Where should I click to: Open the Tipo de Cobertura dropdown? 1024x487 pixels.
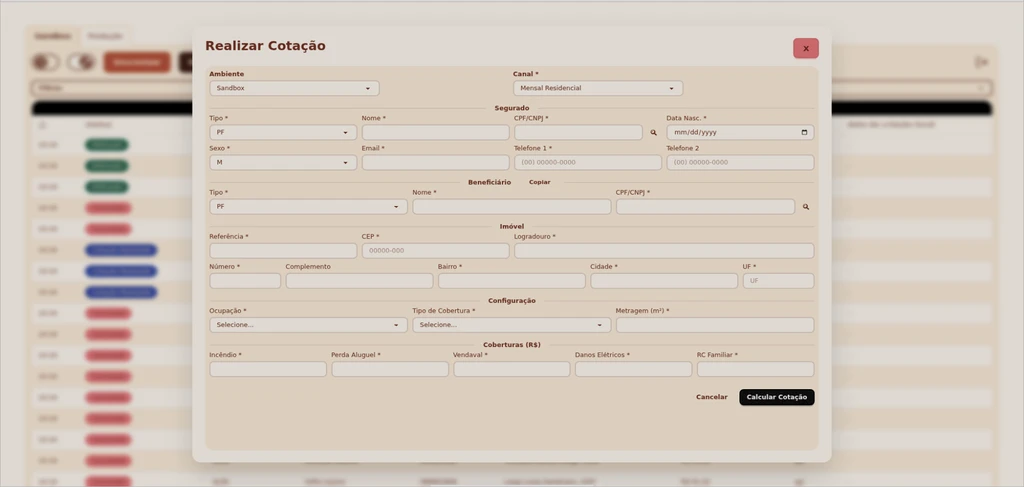511,325
